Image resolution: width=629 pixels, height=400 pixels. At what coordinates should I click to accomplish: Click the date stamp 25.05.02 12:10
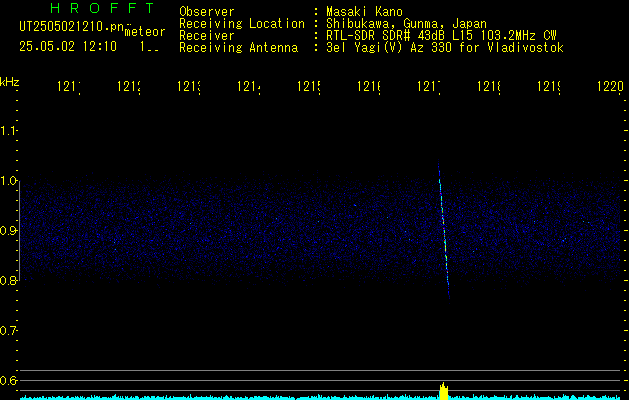(68, 47)
